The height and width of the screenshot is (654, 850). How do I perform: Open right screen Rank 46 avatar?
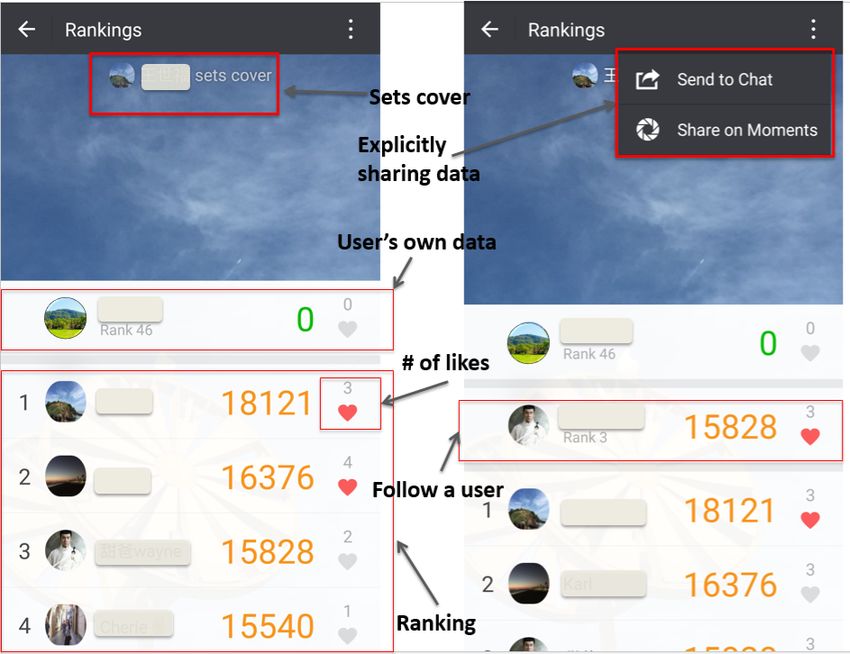click(x=528, y=342)
